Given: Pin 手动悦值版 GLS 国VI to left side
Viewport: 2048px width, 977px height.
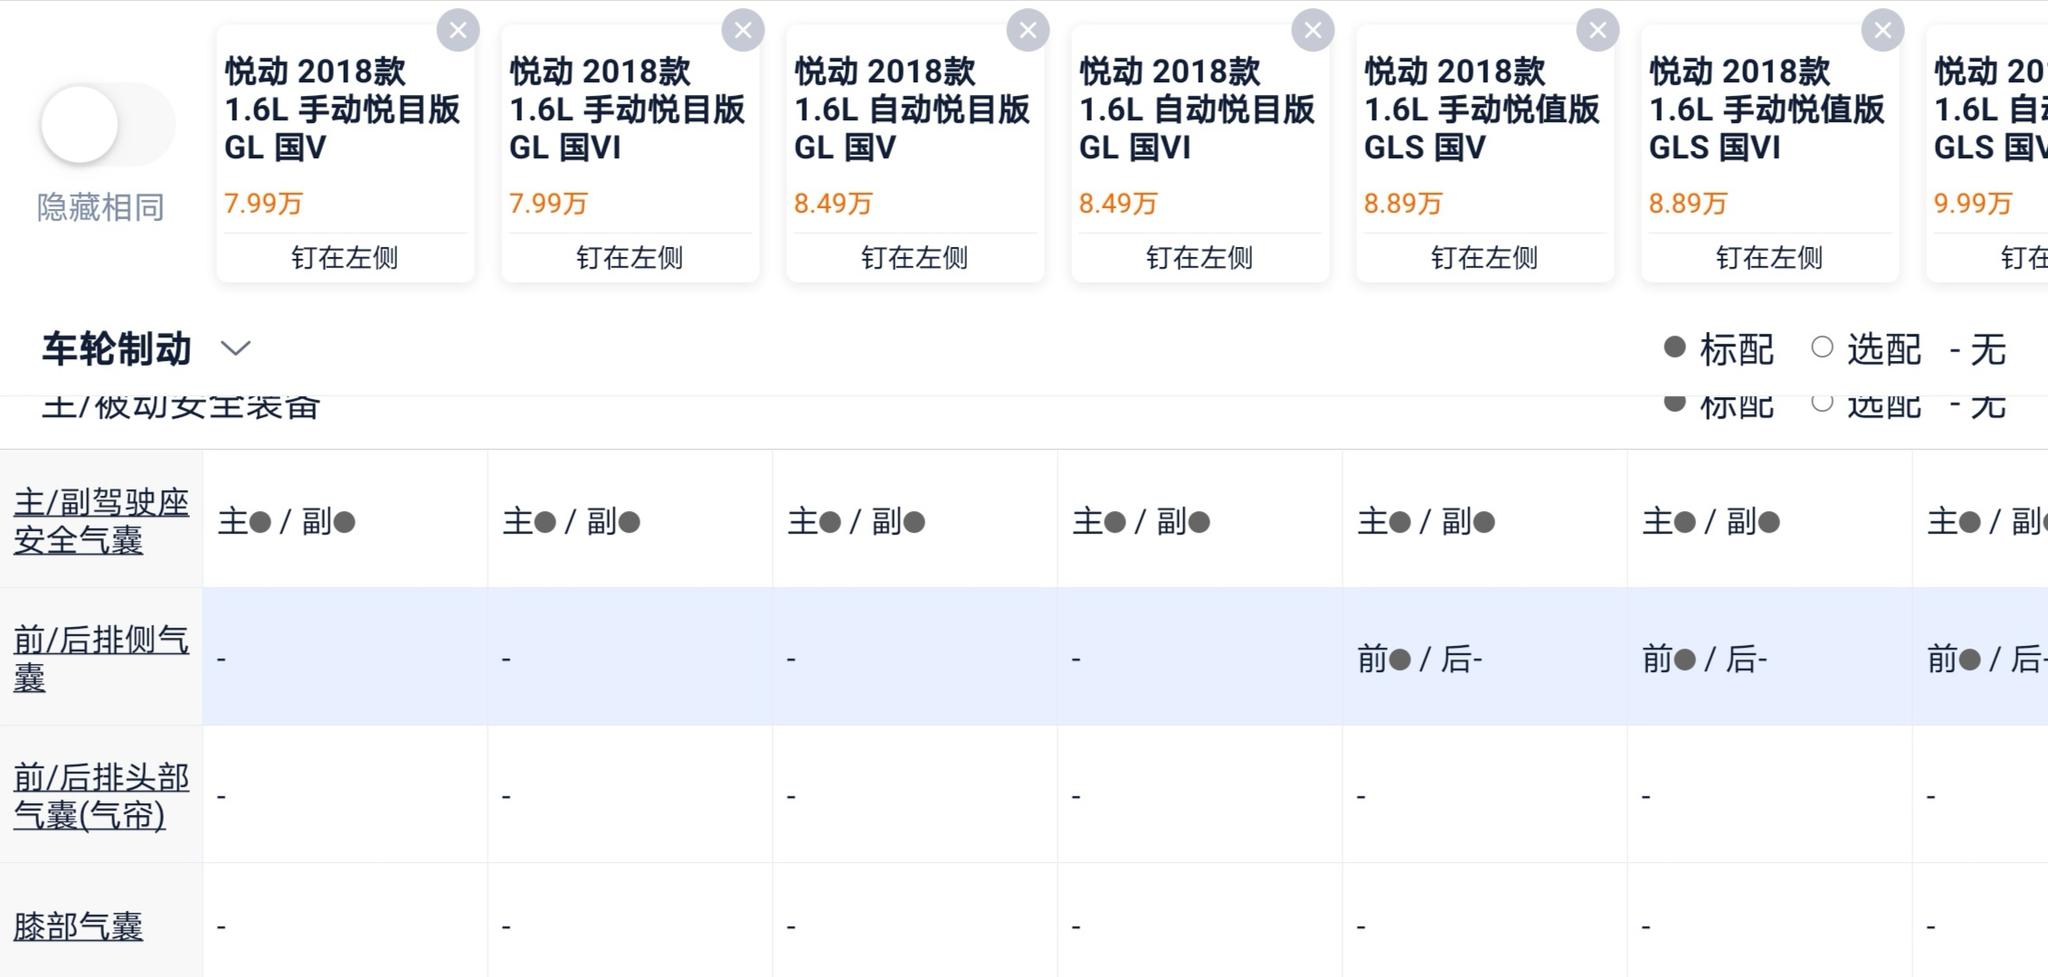Looking at the screenshot, I should [1769, 258].
